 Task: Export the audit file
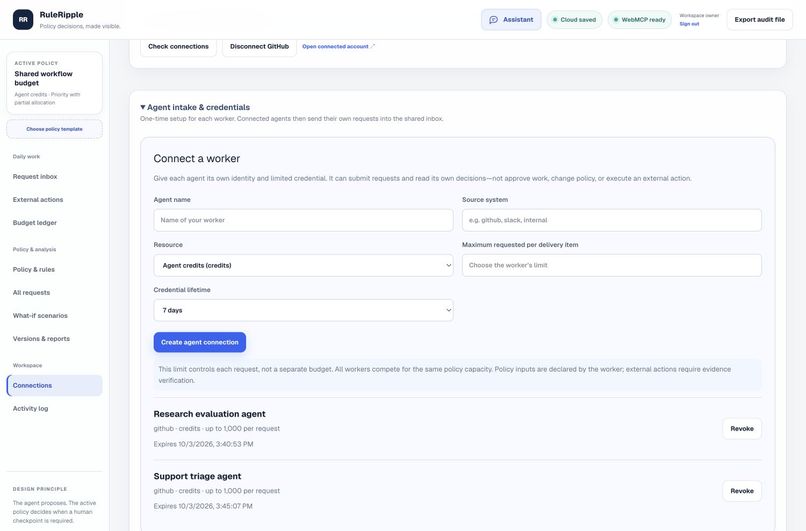(x=759, y=20)
